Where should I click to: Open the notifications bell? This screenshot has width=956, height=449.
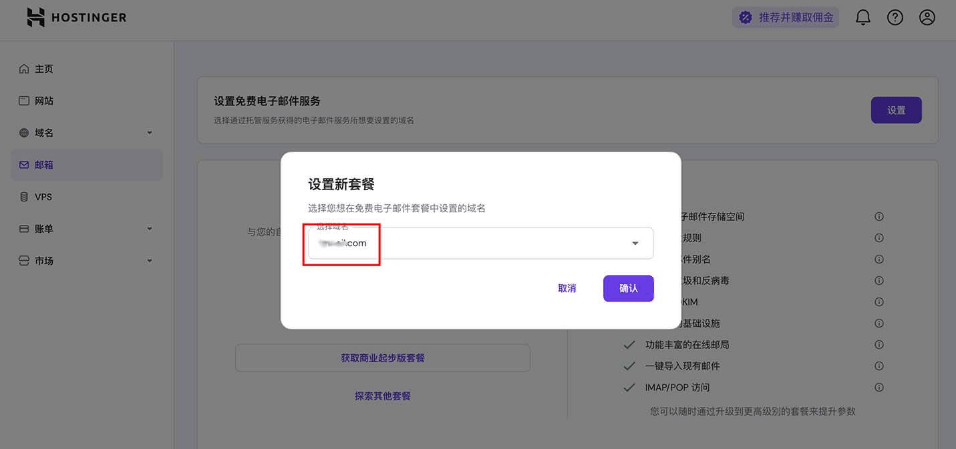[x=863, y=18]
